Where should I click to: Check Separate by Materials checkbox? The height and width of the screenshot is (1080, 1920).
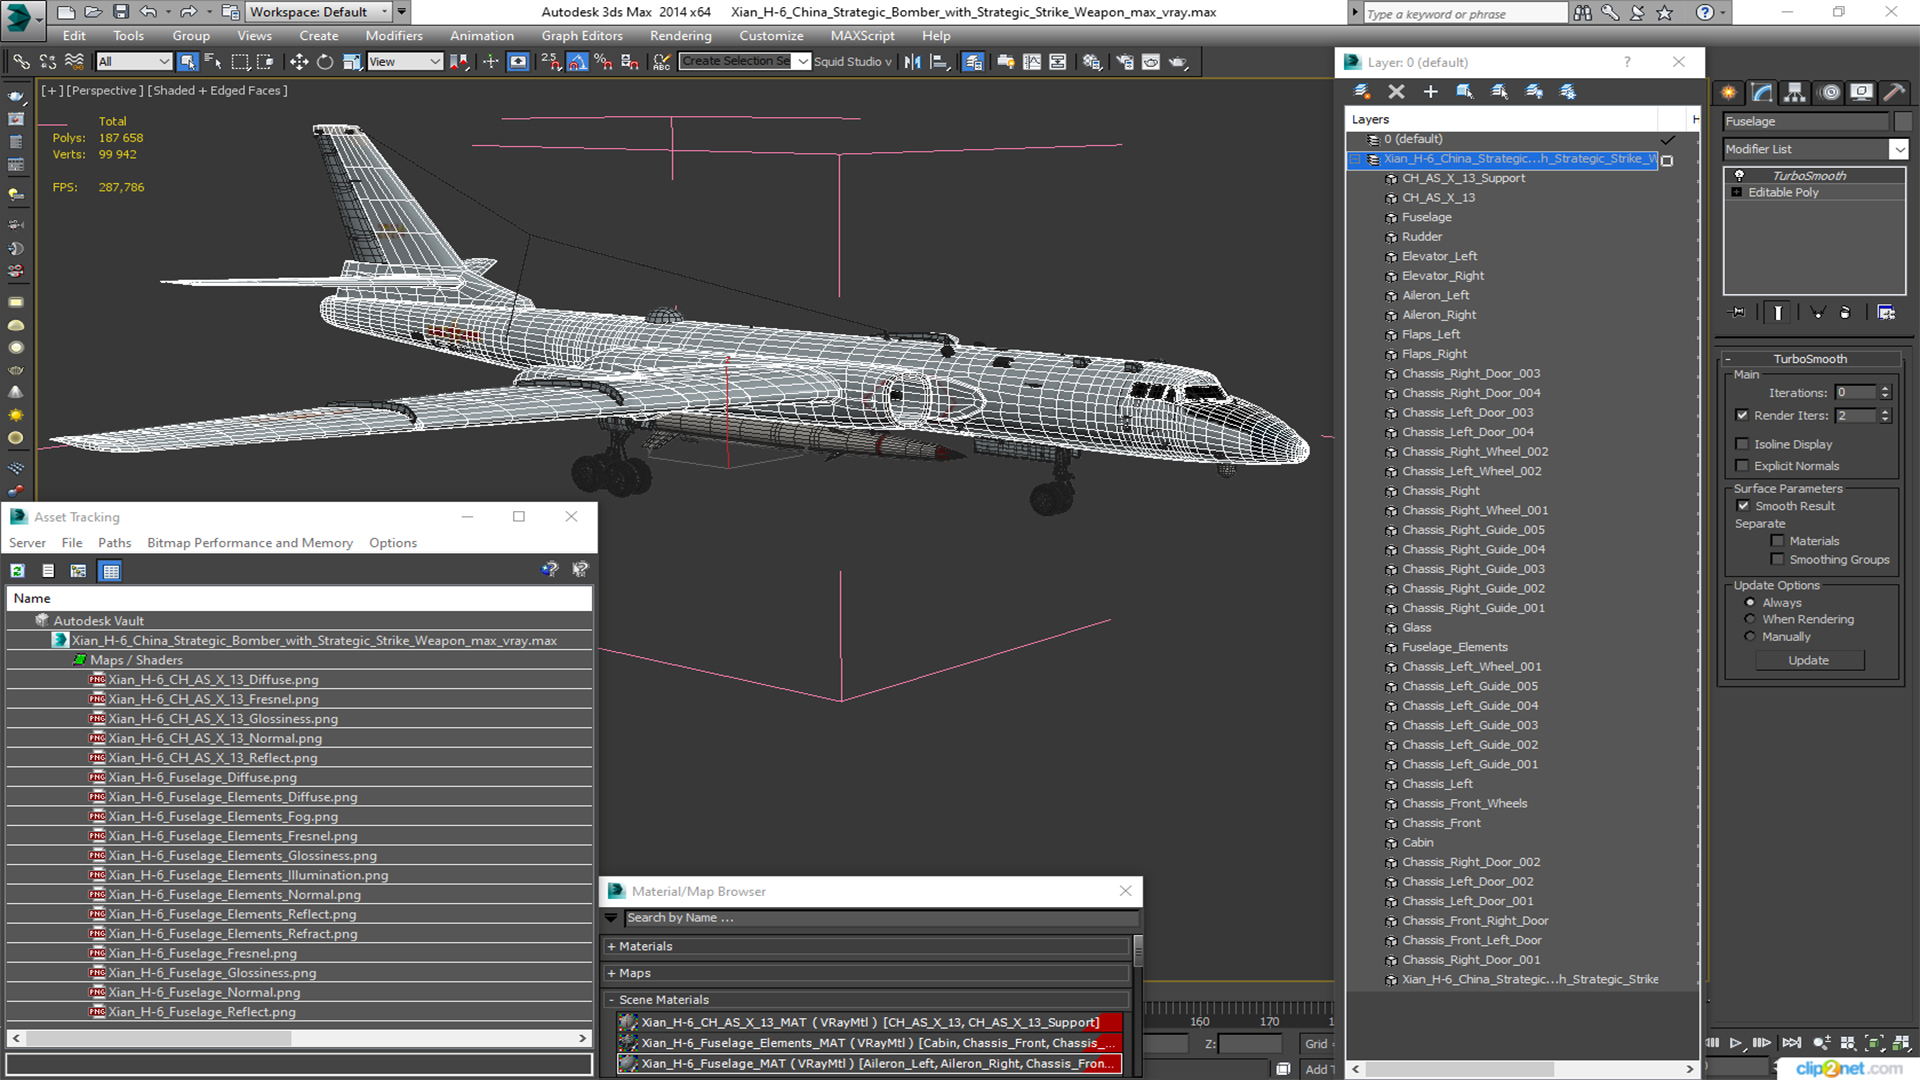(x=1777, y=541)
